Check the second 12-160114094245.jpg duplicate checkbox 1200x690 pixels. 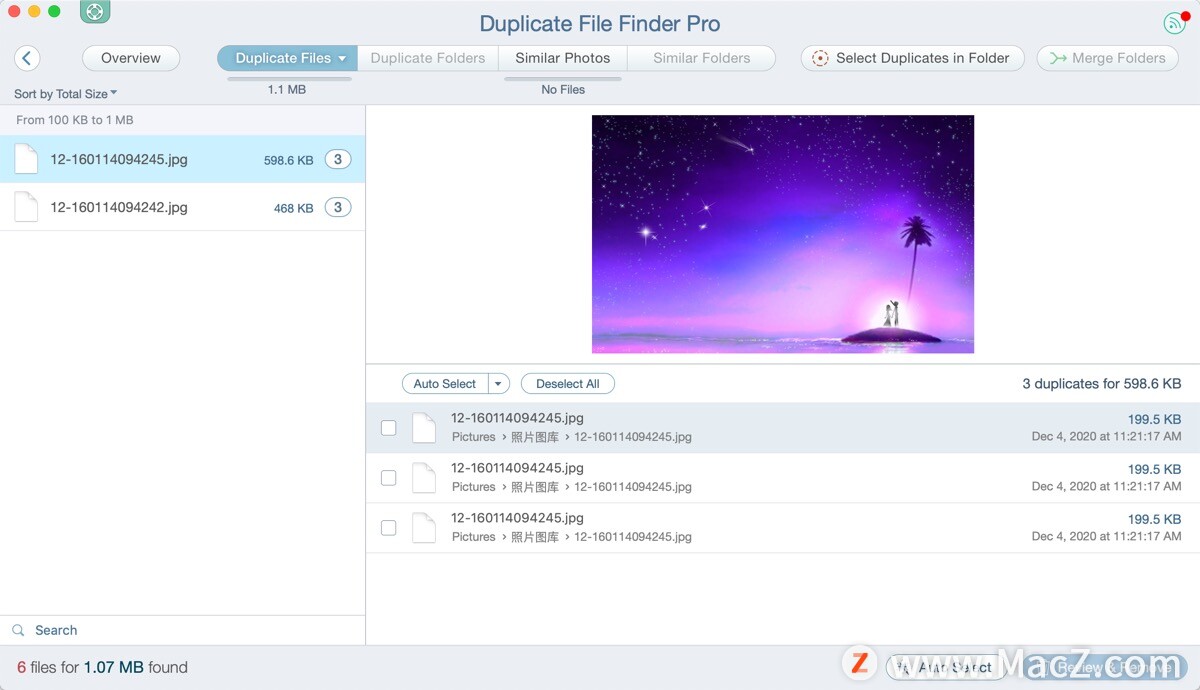click(x=388, y=478)
